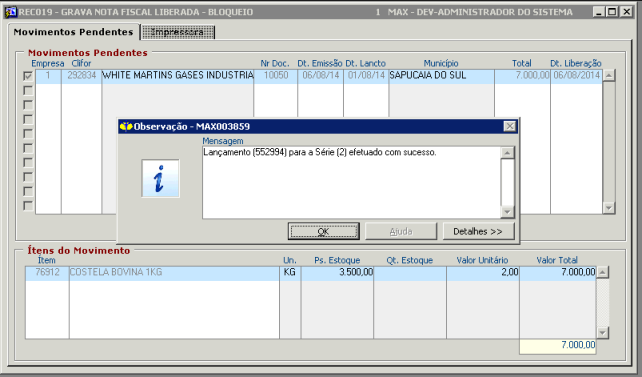Maximize the REC019 window
The image size is (642, 377).
[612, 12]
